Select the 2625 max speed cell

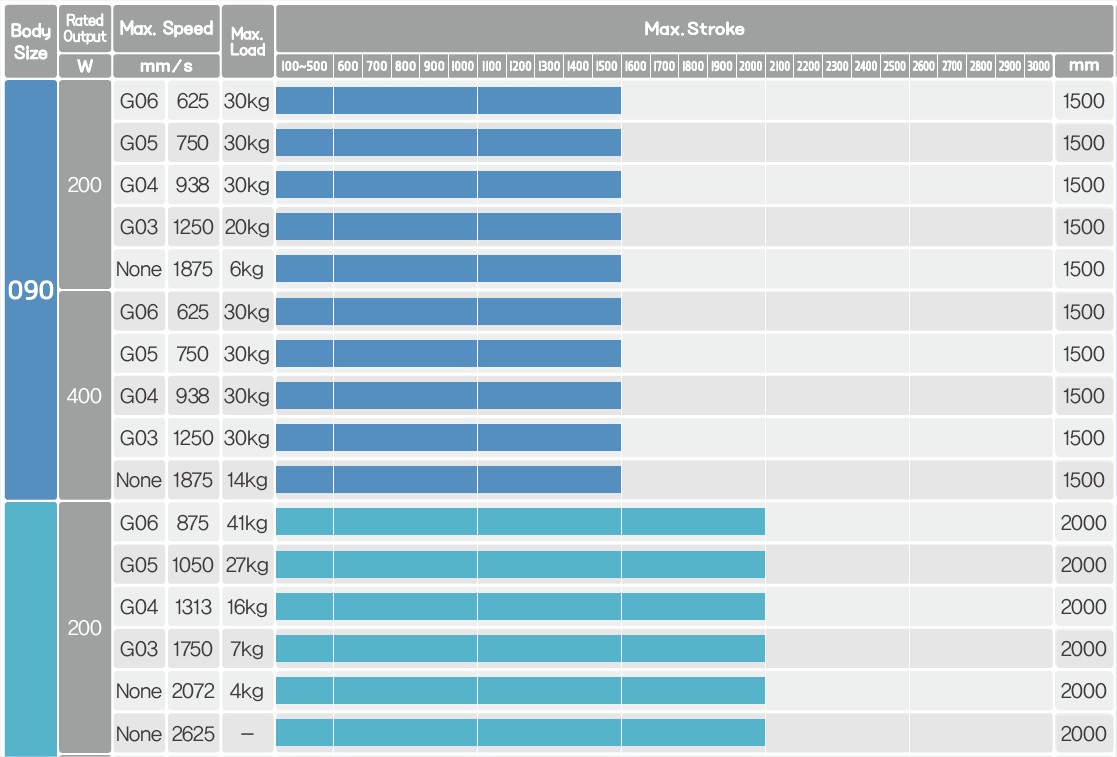[193, 733]
